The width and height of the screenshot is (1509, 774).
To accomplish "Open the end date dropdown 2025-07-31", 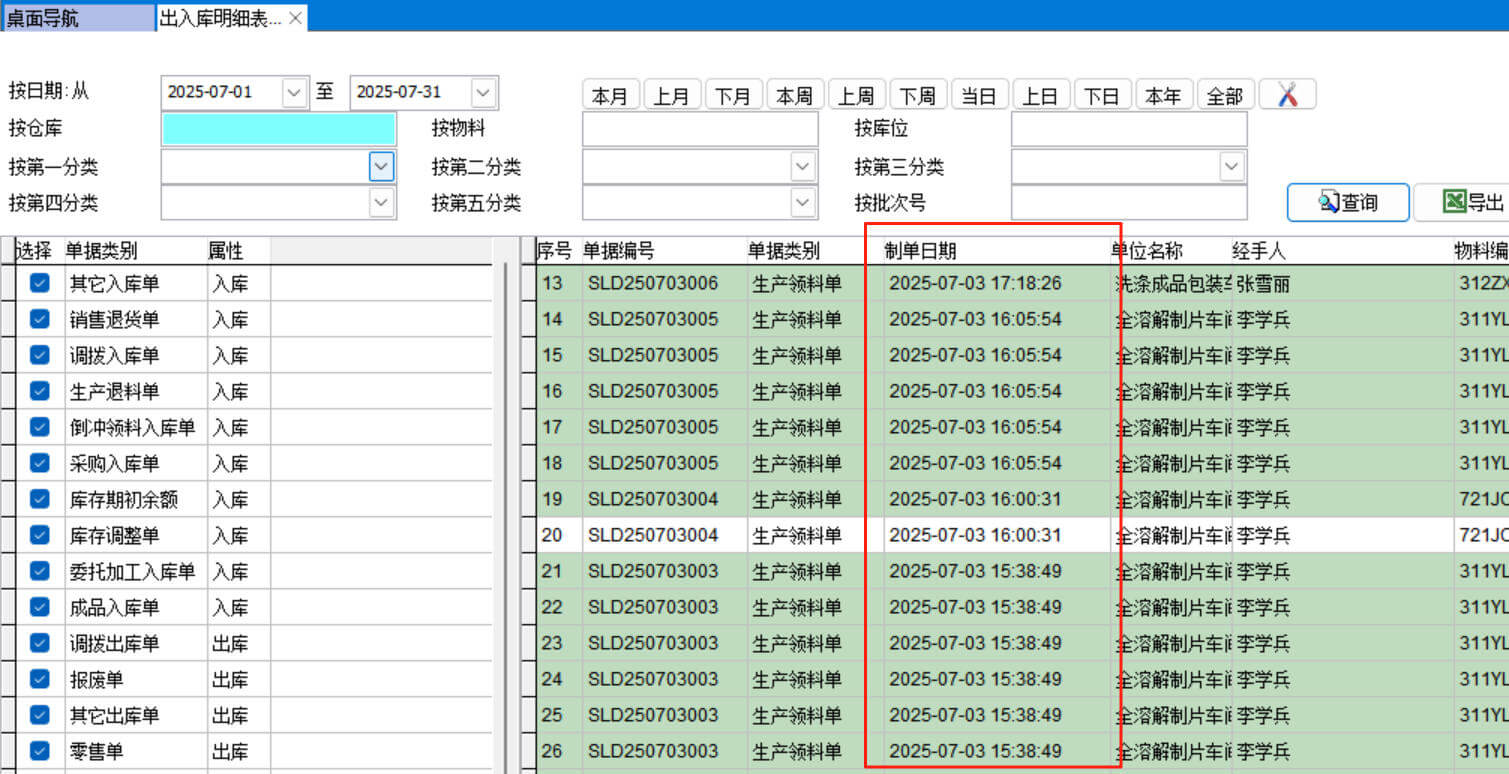I will click(483, 93).
